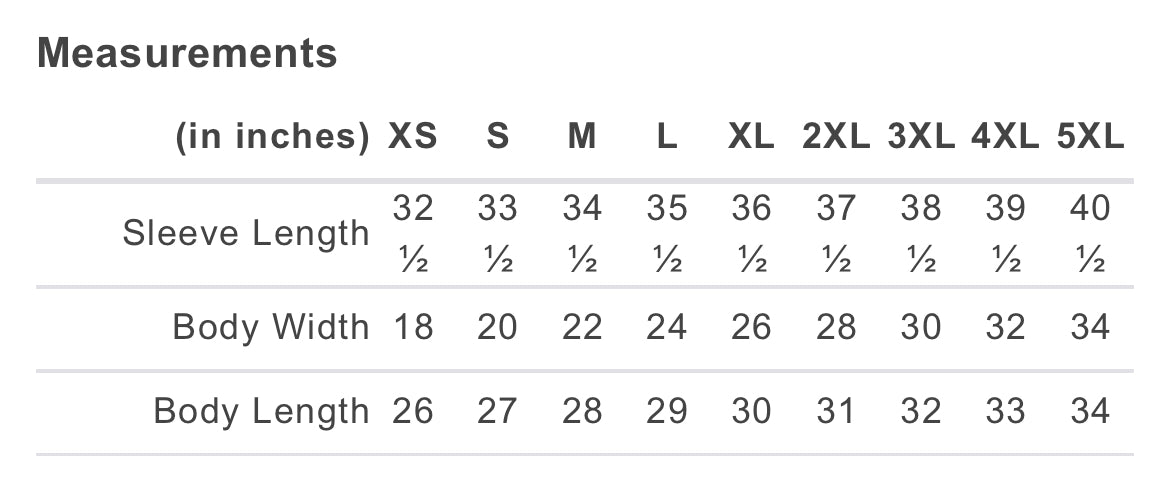Screen dimensions: 1170x481
Task: Click the XL size column header
Action: [x=751, y=137]
